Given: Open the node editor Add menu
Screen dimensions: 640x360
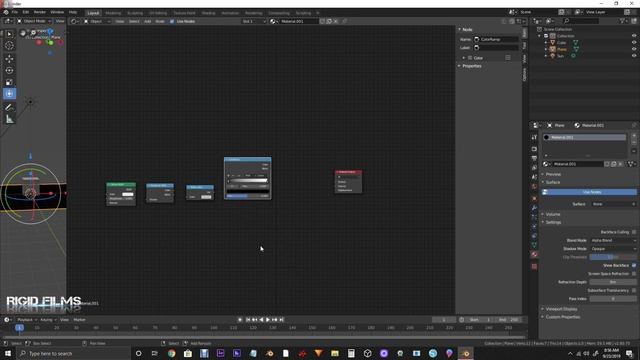Looking at the screenshot, I should tap(147, 21).
